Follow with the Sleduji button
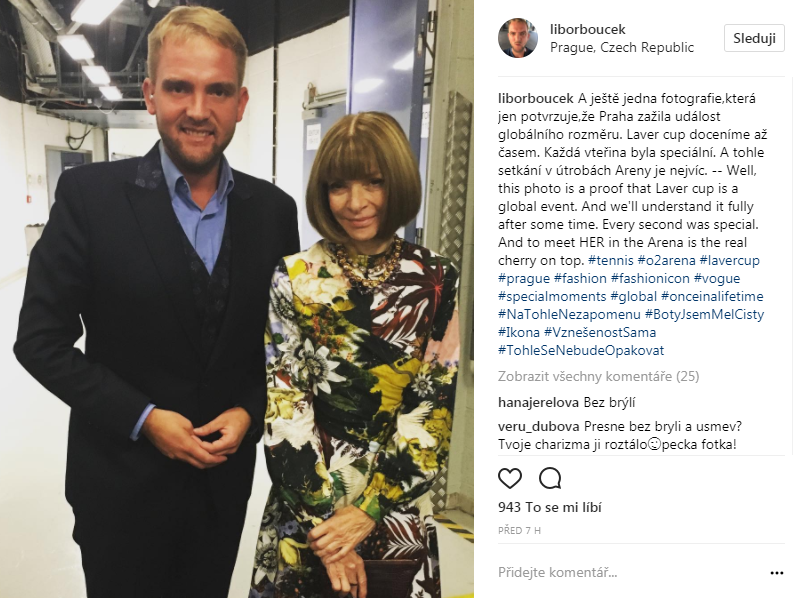Viewport: 793px width, 598px height. coord(754,38)
